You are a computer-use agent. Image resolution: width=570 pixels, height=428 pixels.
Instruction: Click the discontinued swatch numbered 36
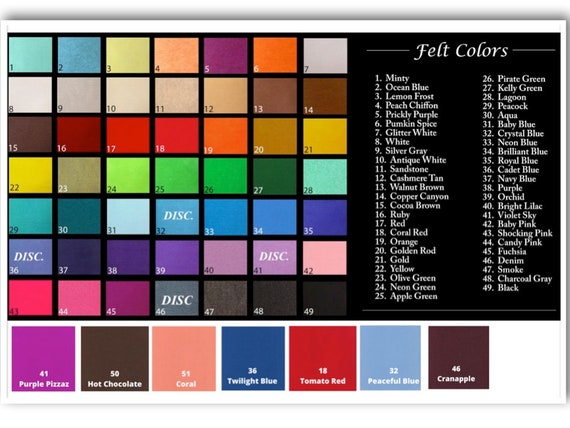click(31, 256)
